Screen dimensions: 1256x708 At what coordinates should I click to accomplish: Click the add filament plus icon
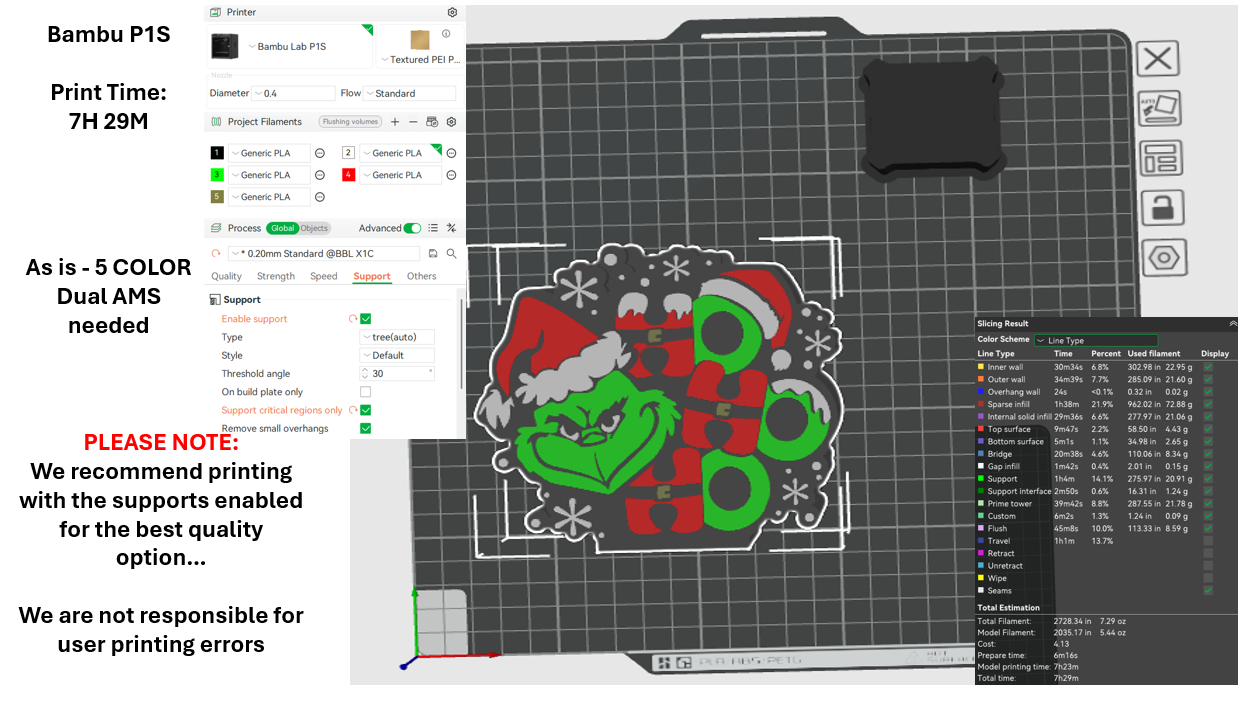coord(395,122)
